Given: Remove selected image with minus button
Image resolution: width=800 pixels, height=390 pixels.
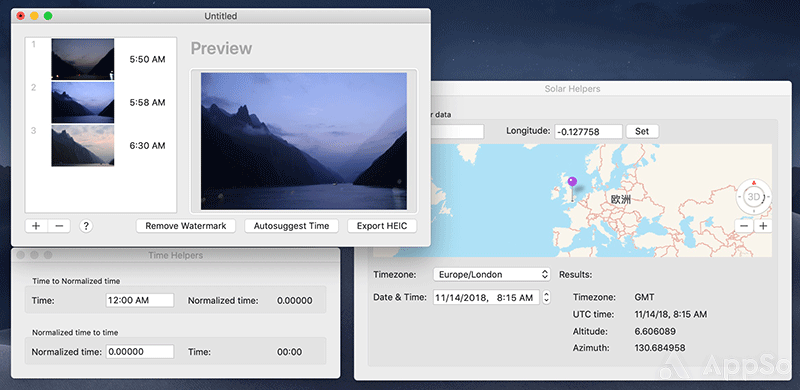Looking at the screenshot, I should point(59,226).
